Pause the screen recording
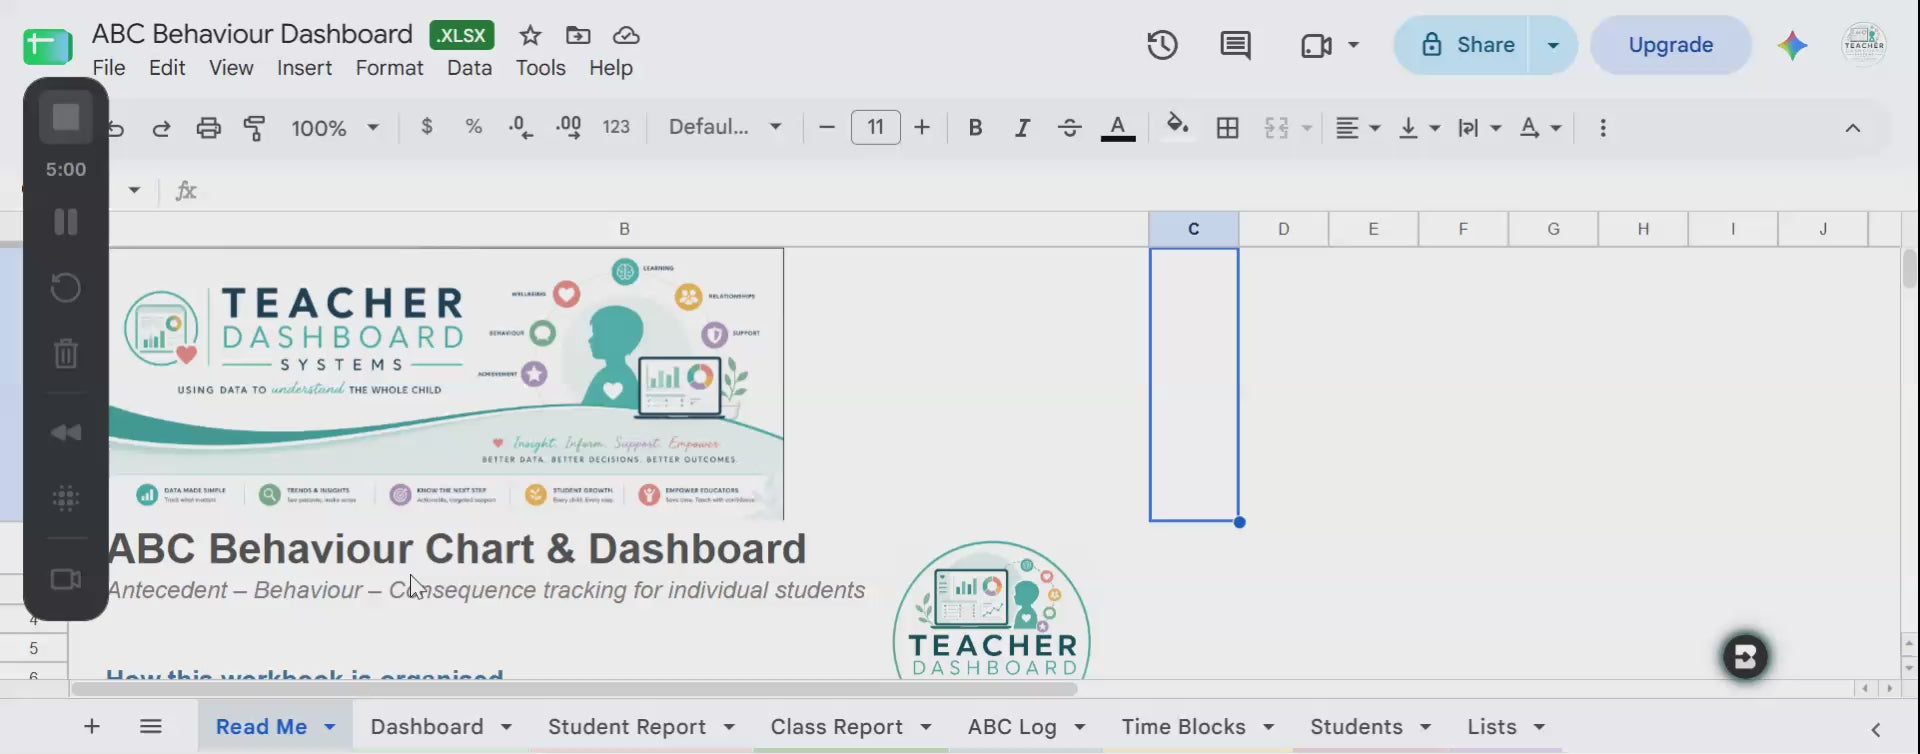The height and width of the screenshot is (754, 1920). click(x=66, y=222)
